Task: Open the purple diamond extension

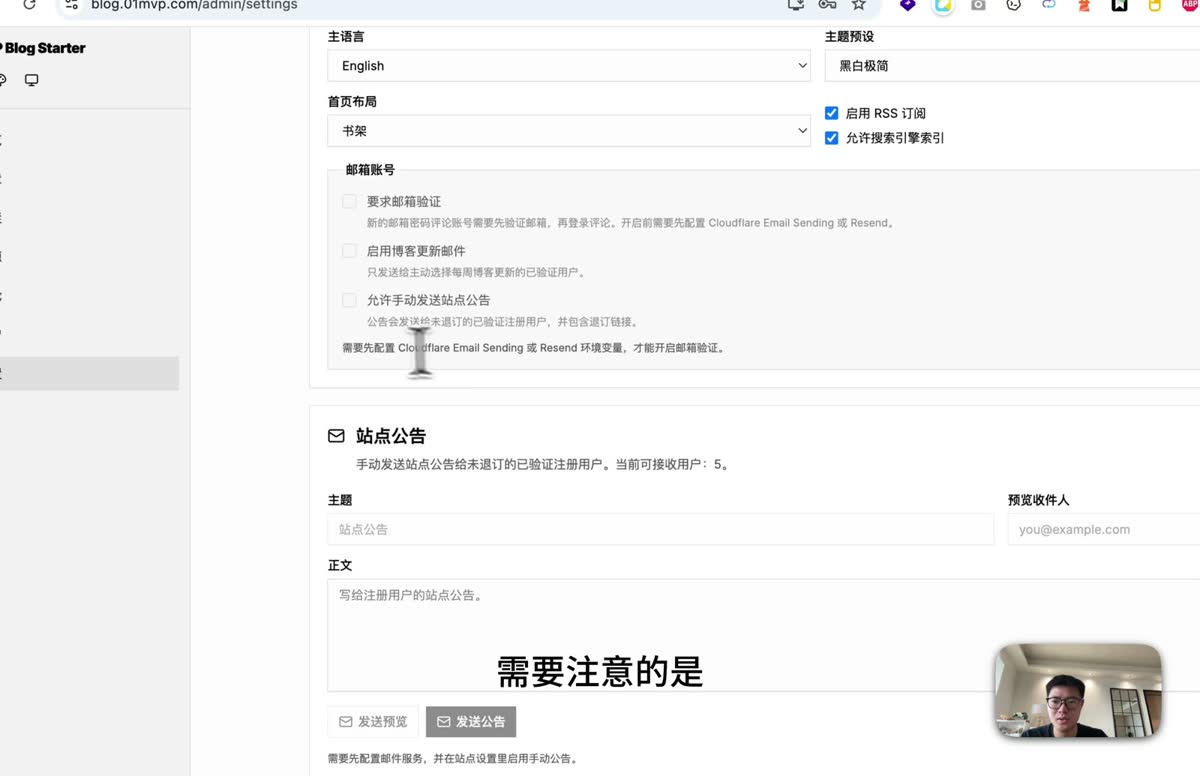Action: coord(908,5)
